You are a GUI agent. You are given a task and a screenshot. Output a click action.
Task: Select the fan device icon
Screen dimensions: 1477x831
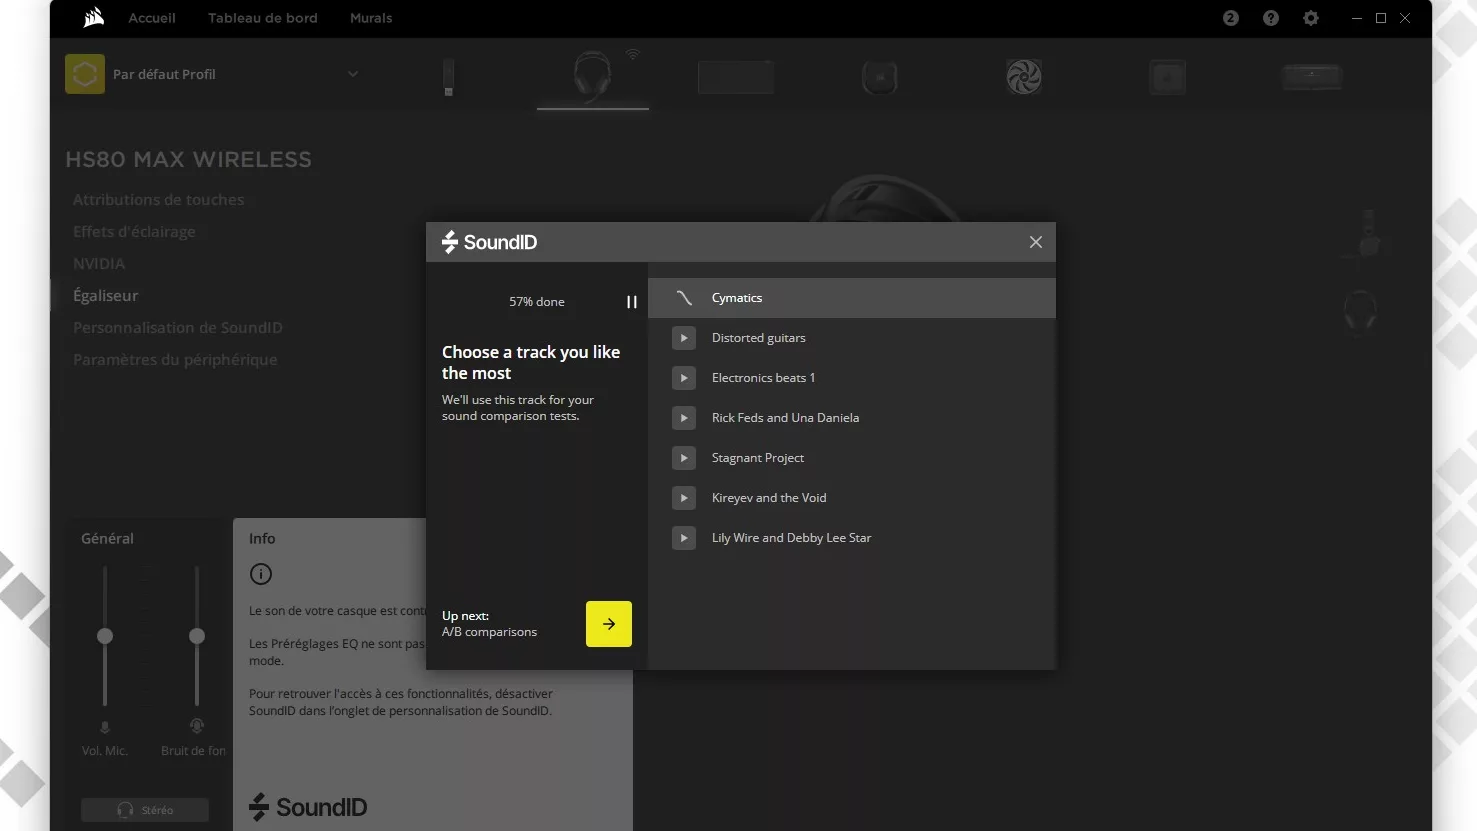coord(1024,77)
